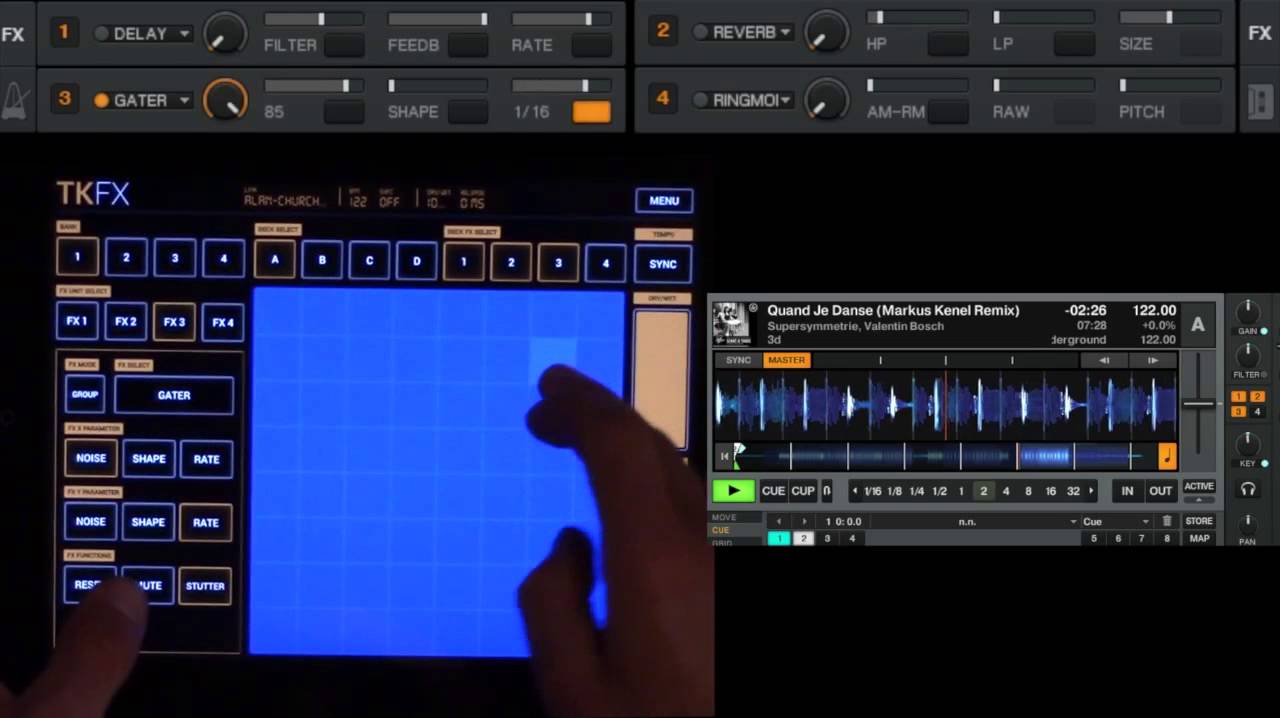Click the green play button
Screen dimensions: 1280x718
(734, 491)
